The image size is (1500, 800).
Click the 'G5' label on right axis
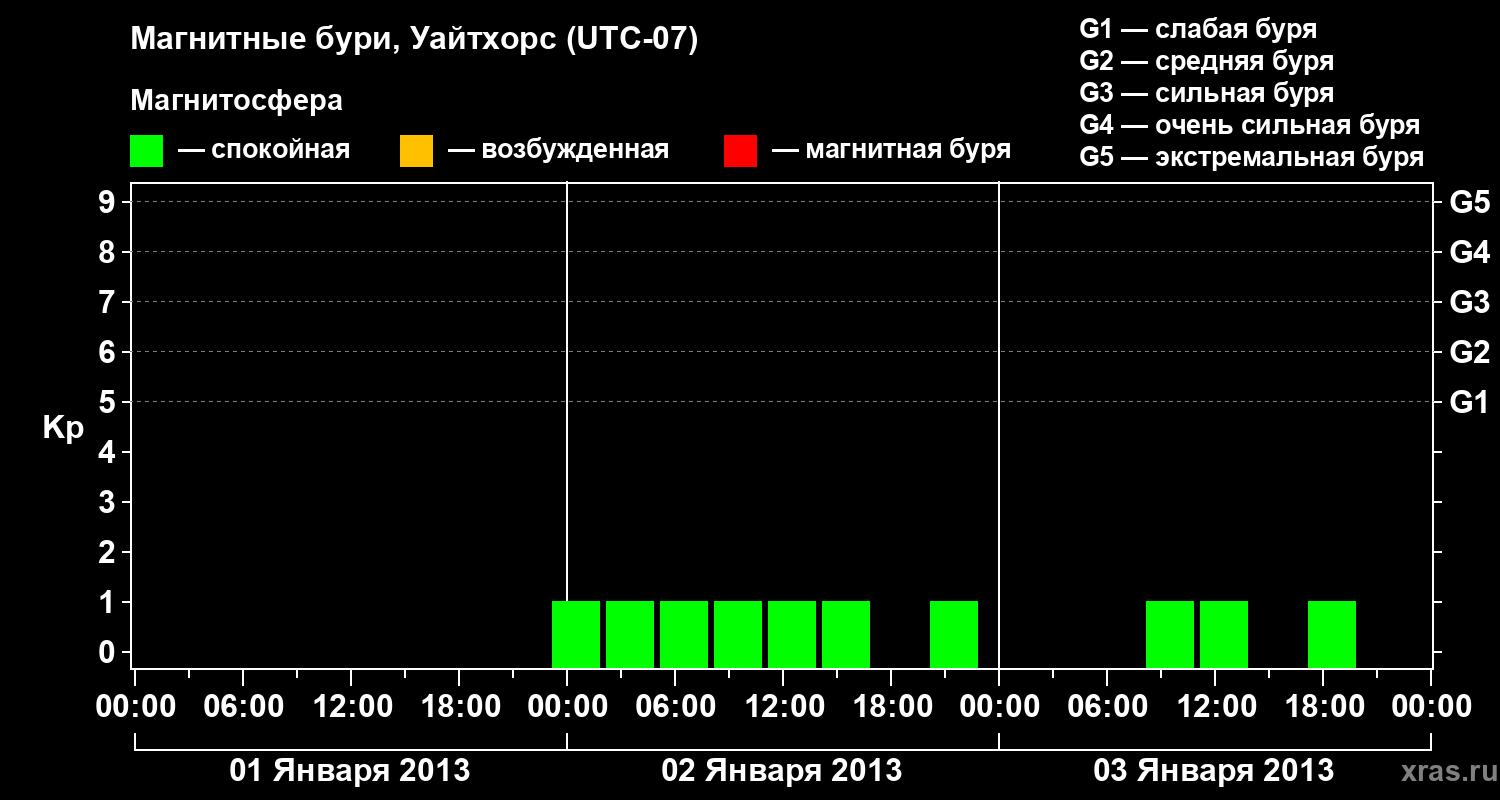point(1470,203)
